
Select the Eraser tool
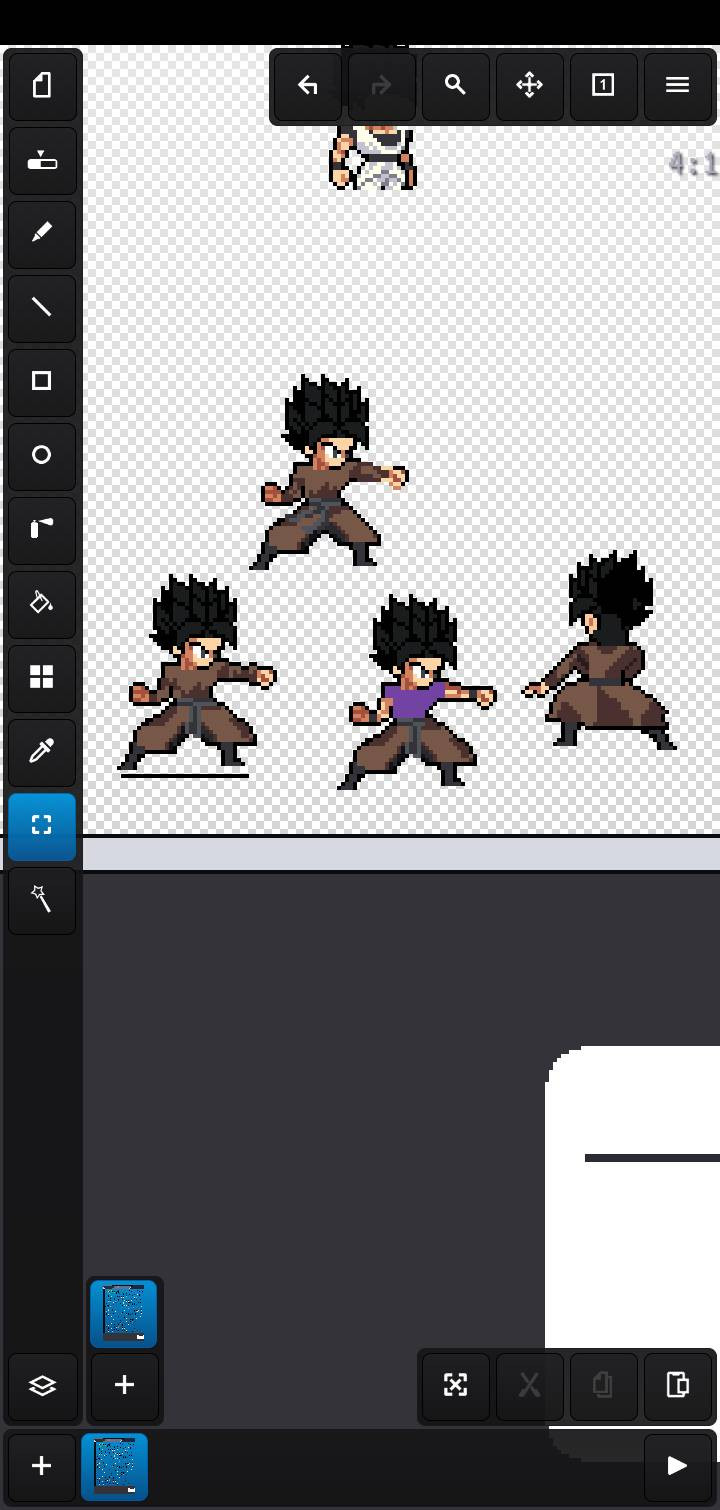click(x=42, y=160)
